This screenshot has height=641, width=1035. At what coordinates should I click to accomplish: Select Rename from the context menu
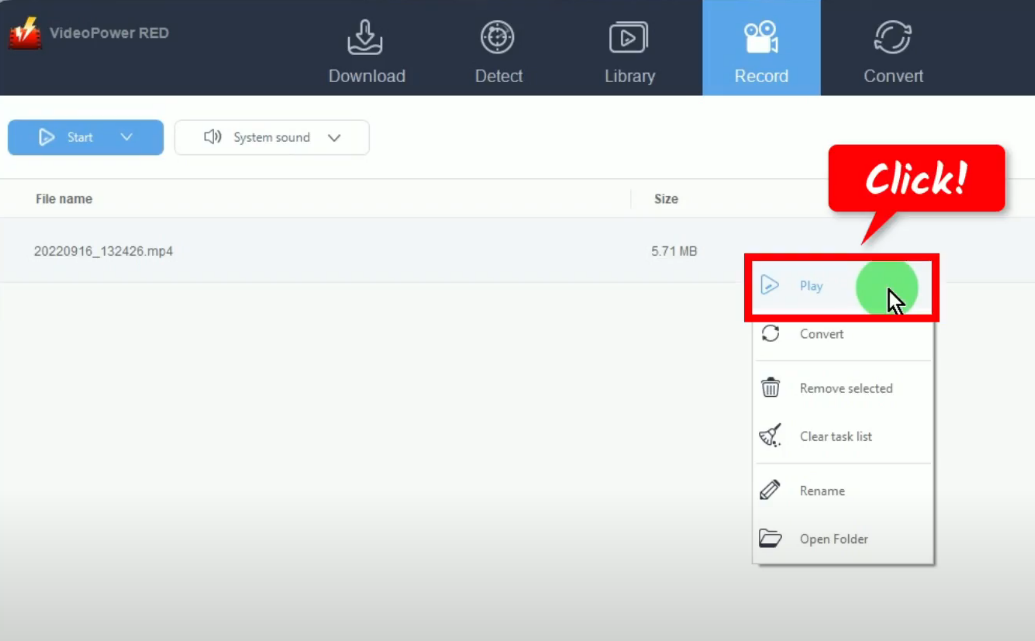coord(823,490)
